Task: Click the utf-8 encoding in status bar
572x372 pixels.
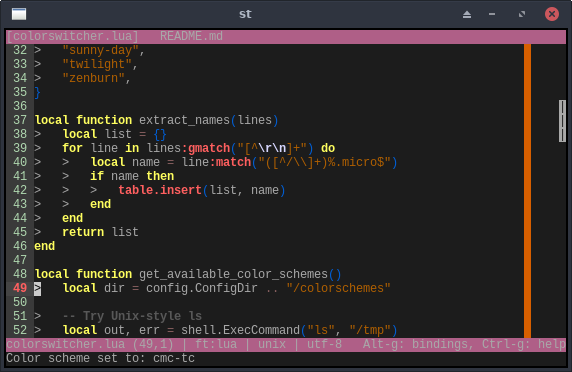Action: (x=324, y=344)
